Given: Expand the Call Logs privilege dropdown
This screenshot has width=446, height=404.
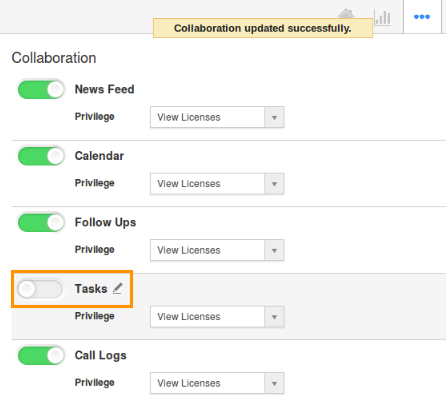Looking at the screenshot, I should point(217,383).
